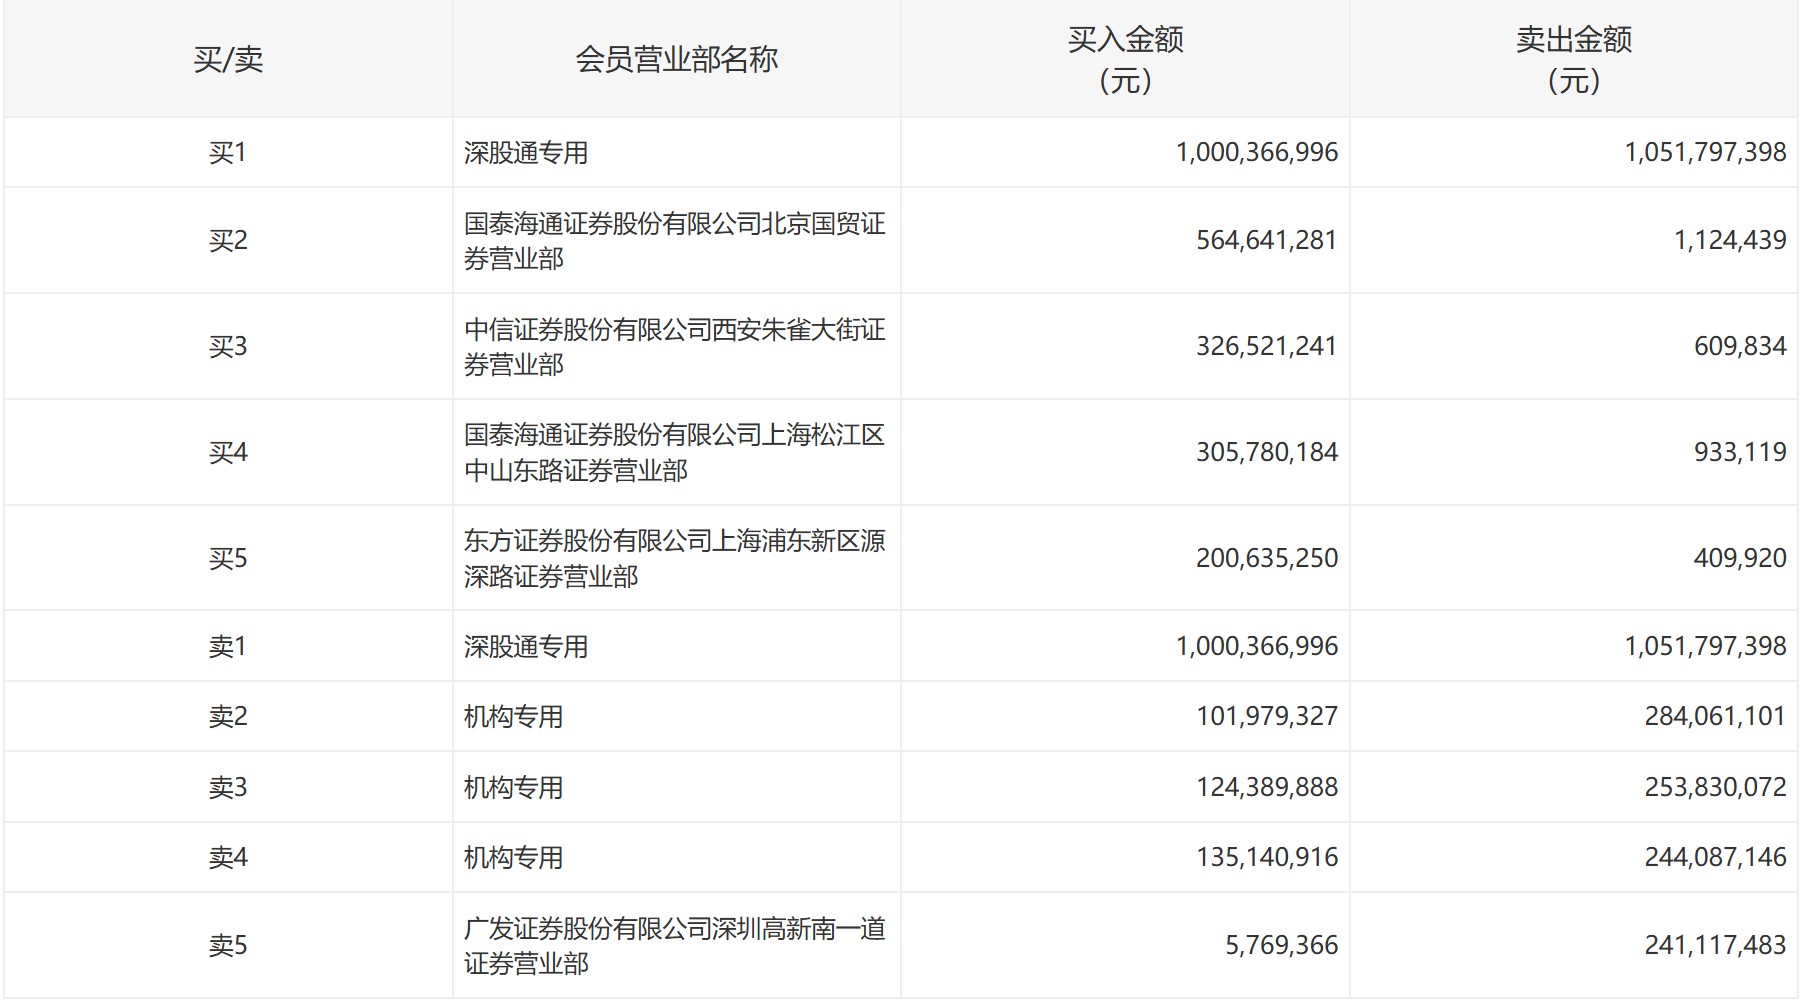Screen dimensions: 1801x1000
Task: Click sell amount 284,061,101
Action: [x=1716, y=716]
